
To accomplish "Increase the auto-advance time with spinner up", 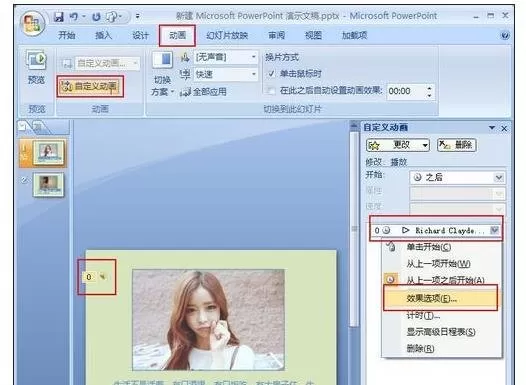I will [430, 88].
